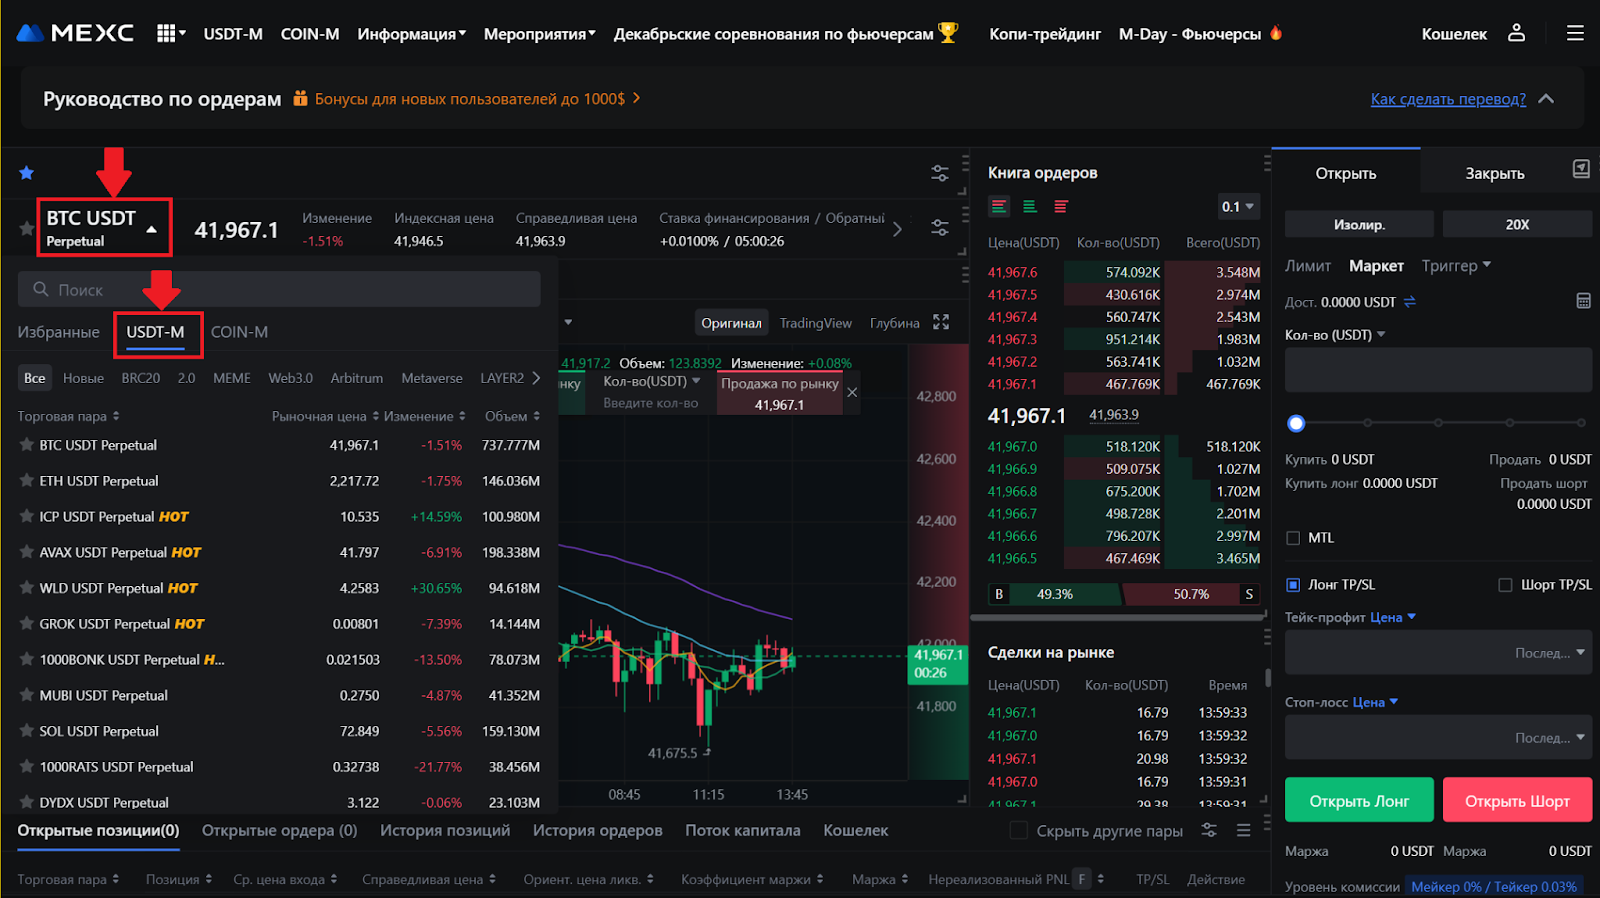Click the transfer arrows beside available balance
This screenshot has width=1600, height=898.
coord(1410,302)
